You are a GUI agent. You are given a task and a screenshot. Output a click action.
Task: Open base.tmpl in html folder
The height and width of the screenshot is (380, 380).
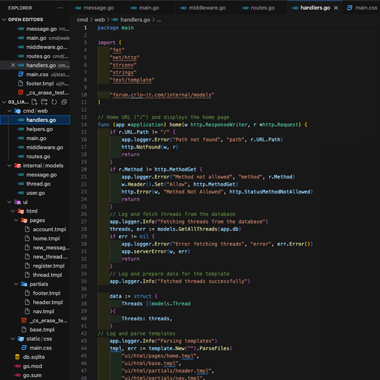tap(35, 330)
